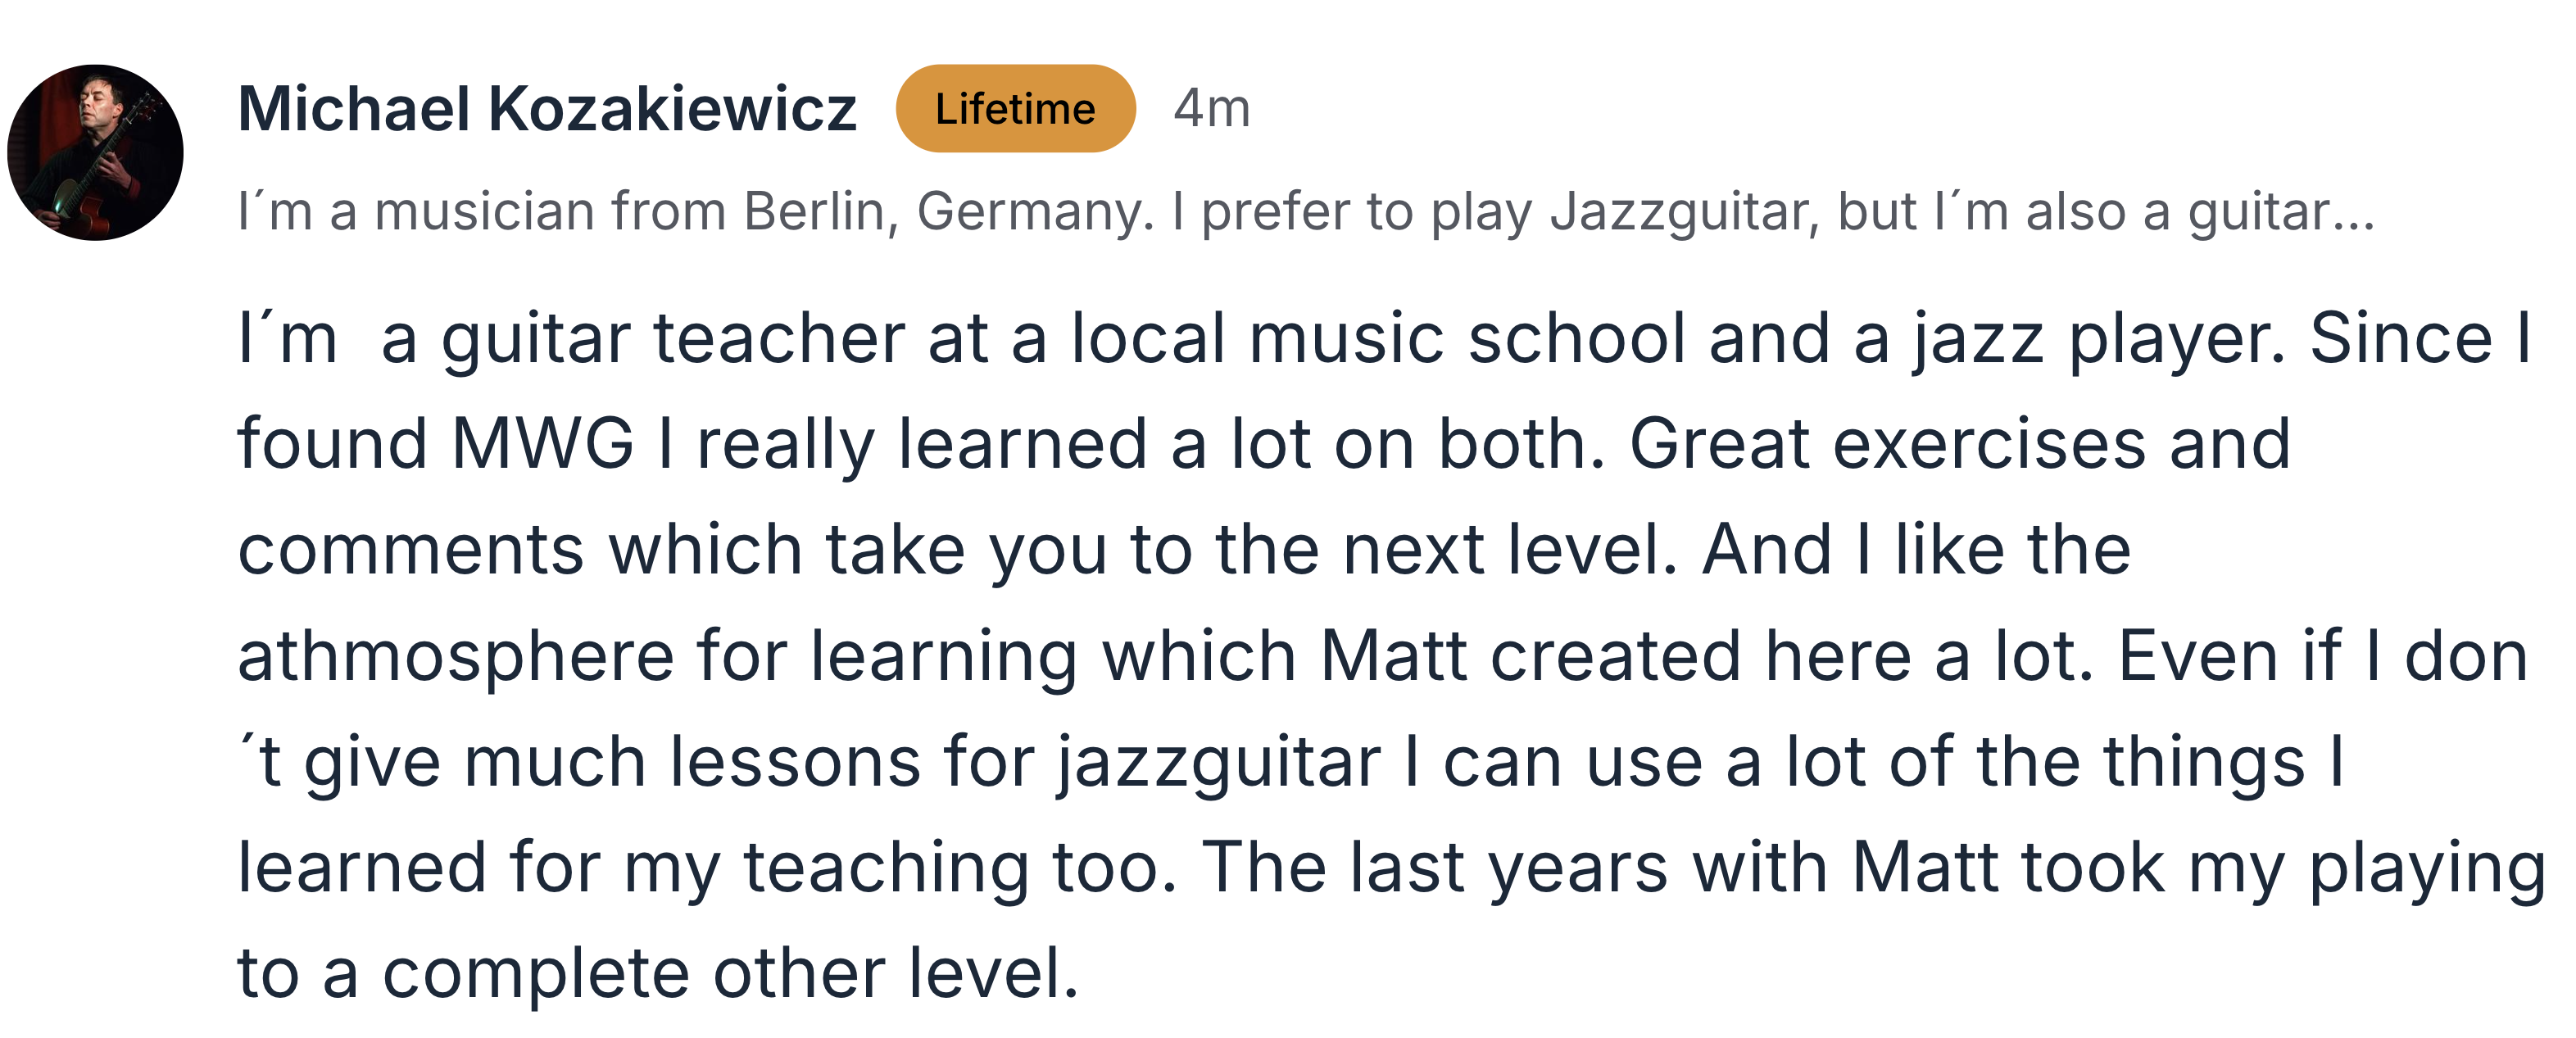Screen dimensions: 2576x1038
Task: Click the phrase "The last years"
Action: click(x=1434, y=867)
